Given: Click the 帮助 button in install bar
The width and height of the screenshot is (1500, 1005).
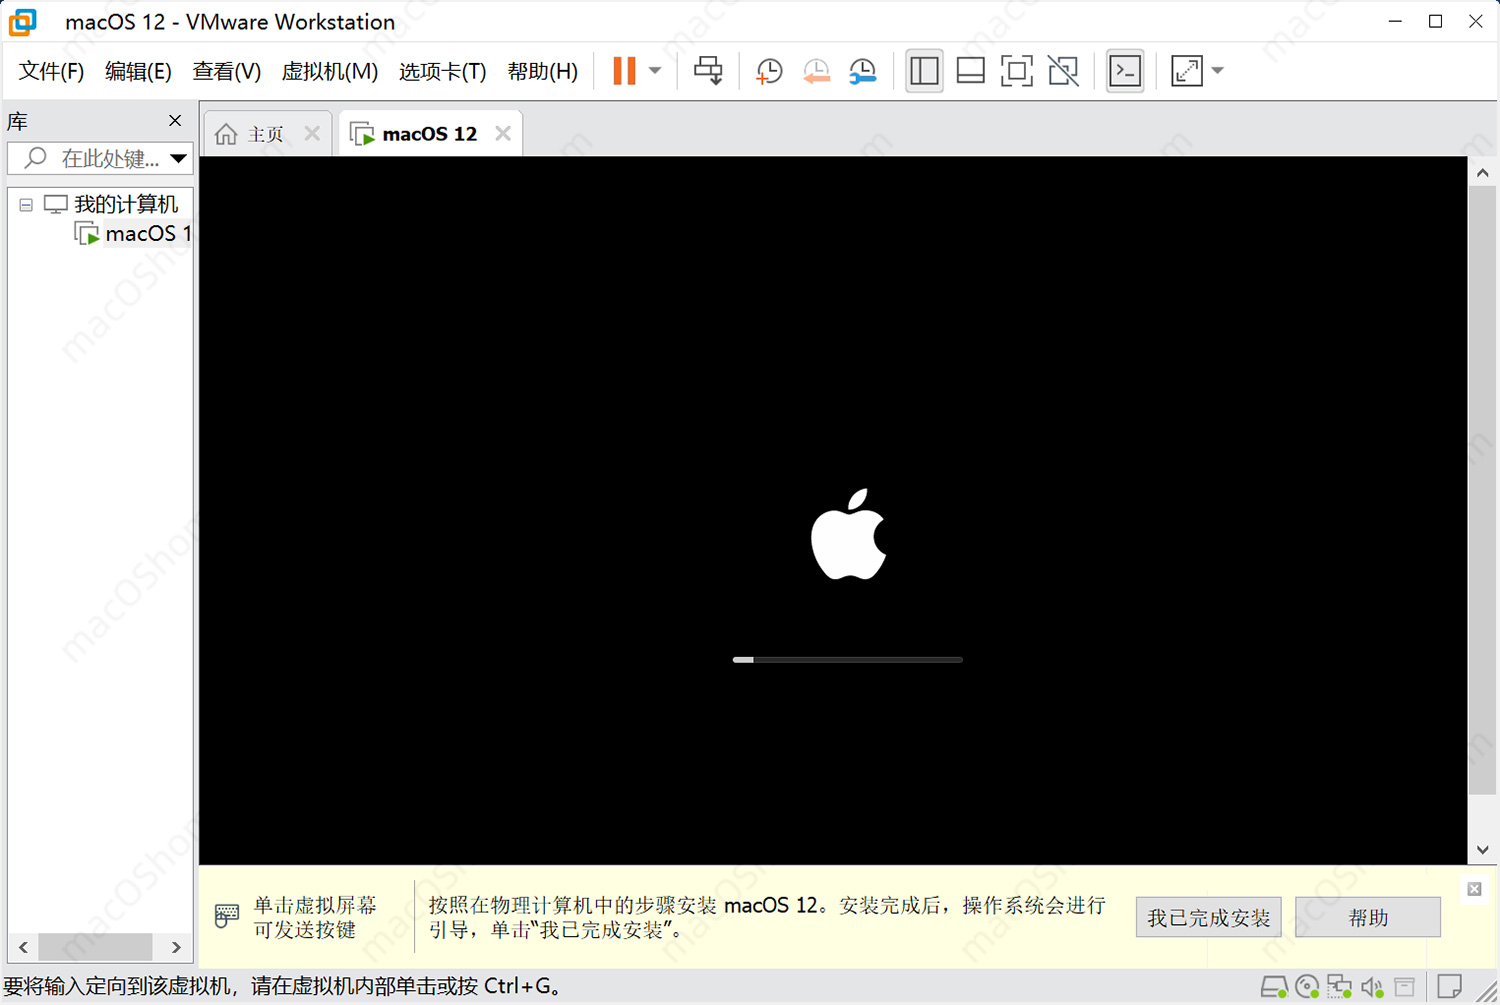Looking at the screenshot, I should tap(1368, 917).
